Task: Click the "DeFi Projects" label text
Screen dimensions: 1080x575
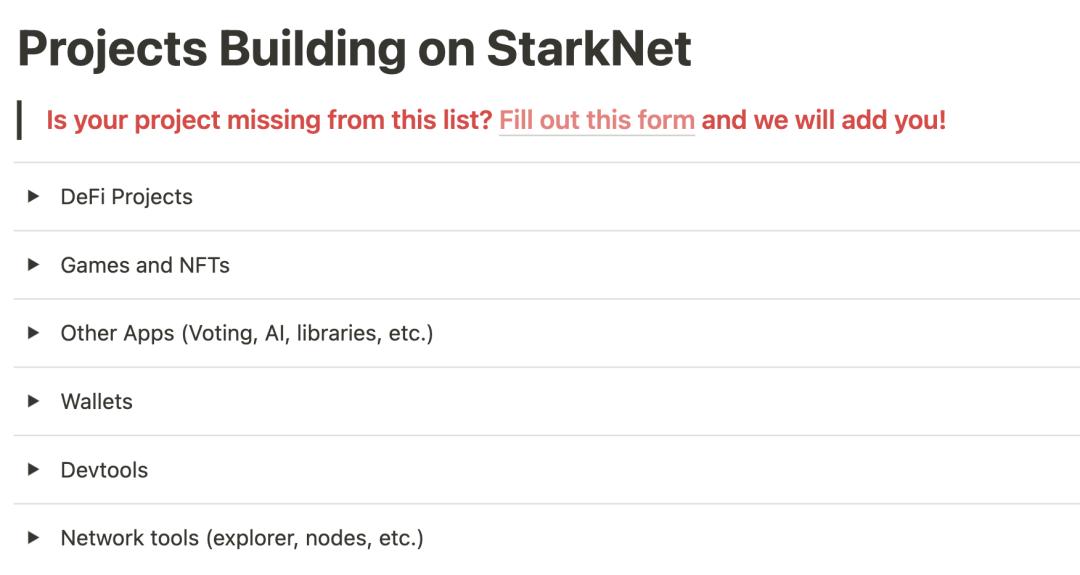Action: tap(126, 197)
